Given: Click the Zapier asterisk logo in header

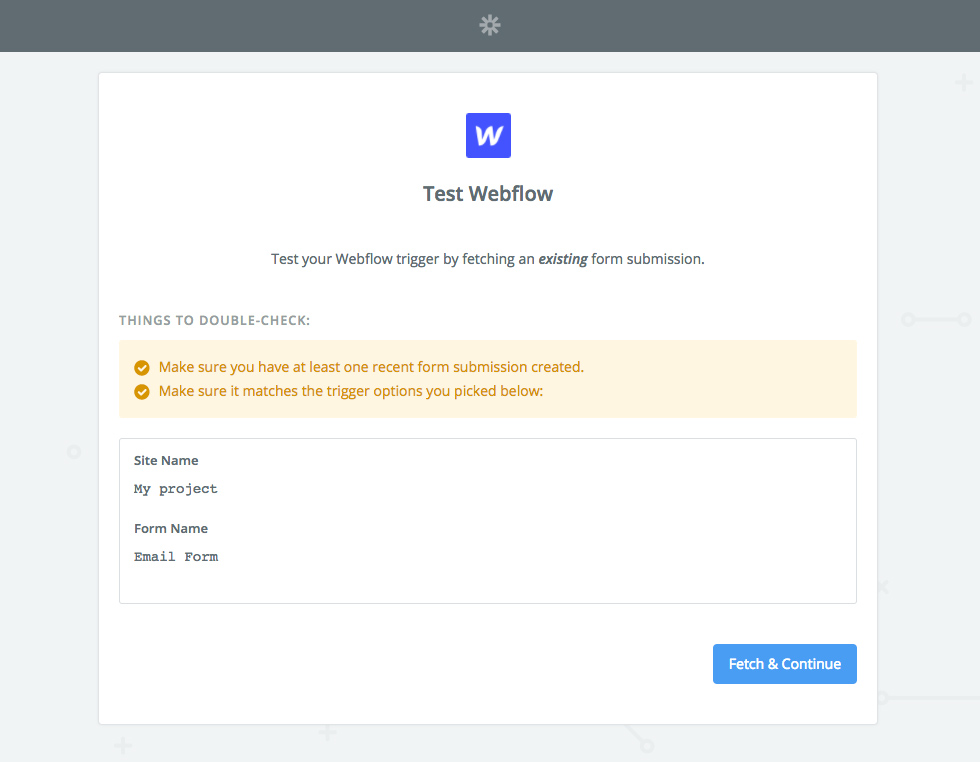Looking at the screenshot, I should pos(490,25).
